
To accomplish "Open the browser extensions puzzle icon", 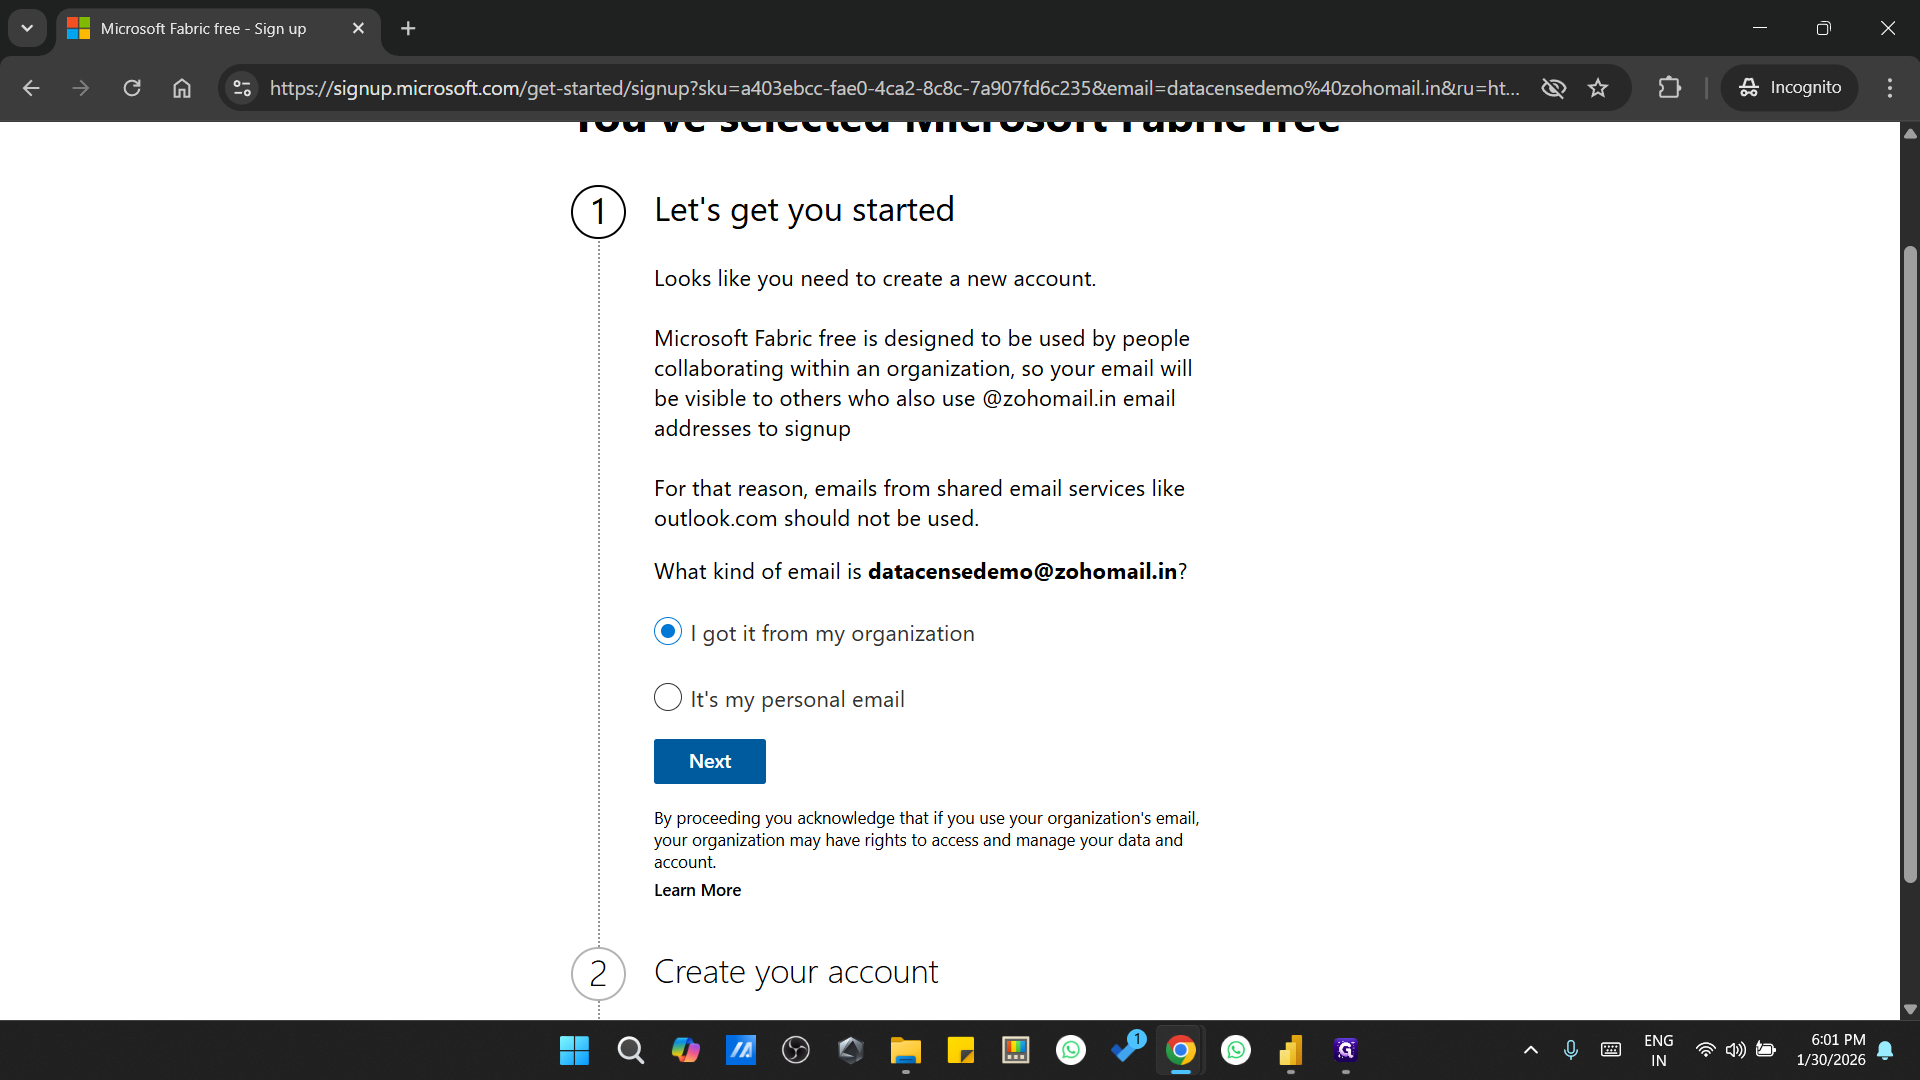I will pyautogui.click(x=1671, y=88).
